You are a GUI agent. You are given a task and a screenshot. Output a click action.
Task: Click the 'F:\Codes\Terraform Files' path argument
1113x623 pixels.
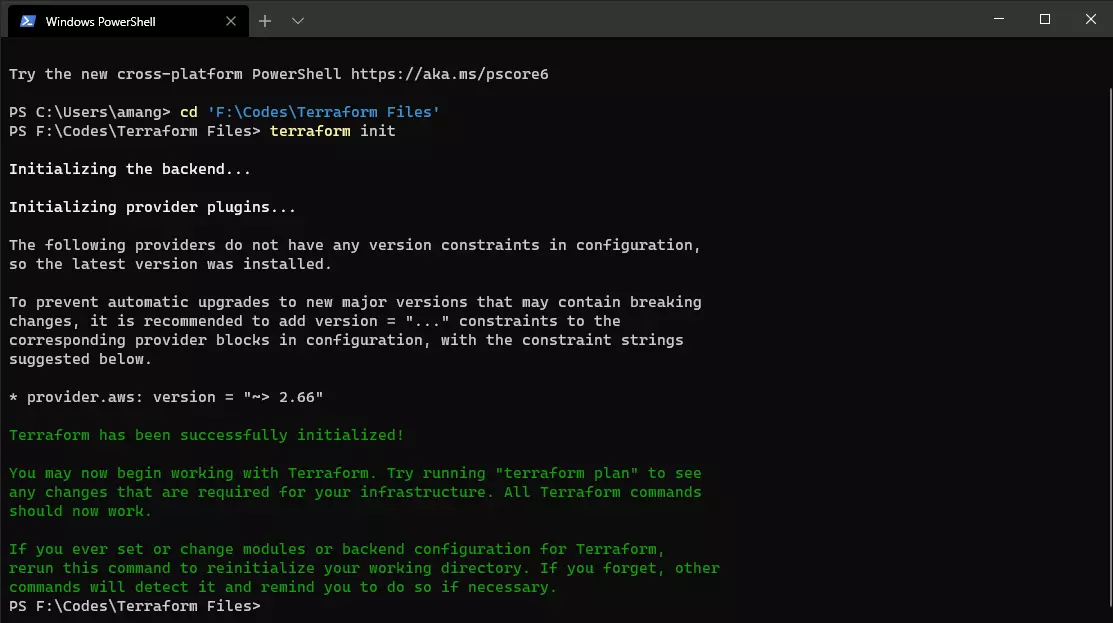[324, 112]
